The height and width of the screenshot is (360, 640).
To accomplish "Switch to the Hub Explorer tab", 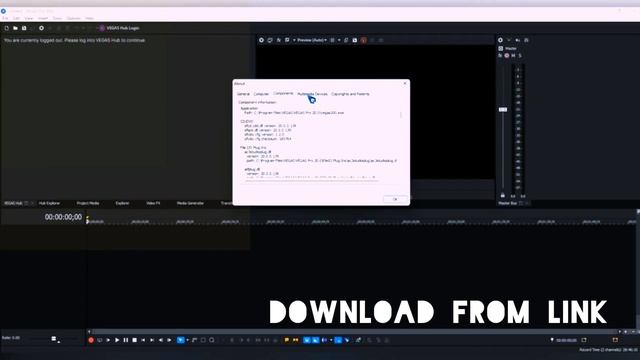I will 49,203.
